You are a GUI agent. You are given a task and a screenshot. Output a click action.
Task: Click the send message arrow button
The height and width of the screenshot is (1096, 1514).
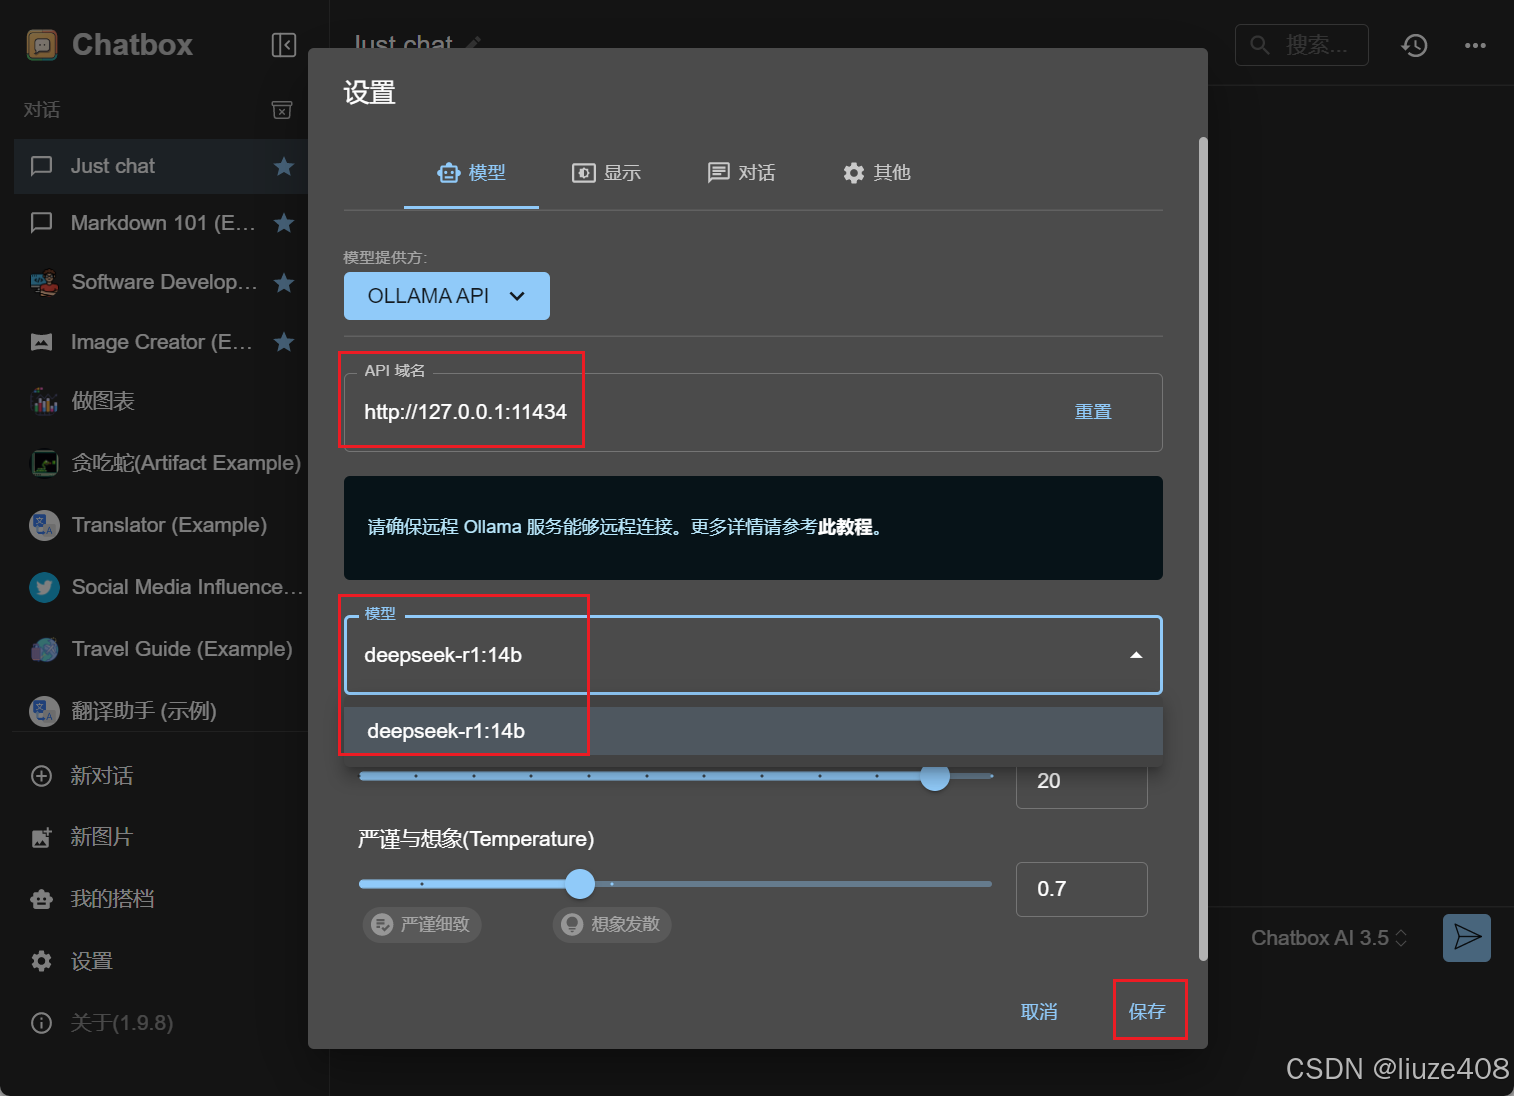click(x=1467, y=938)
